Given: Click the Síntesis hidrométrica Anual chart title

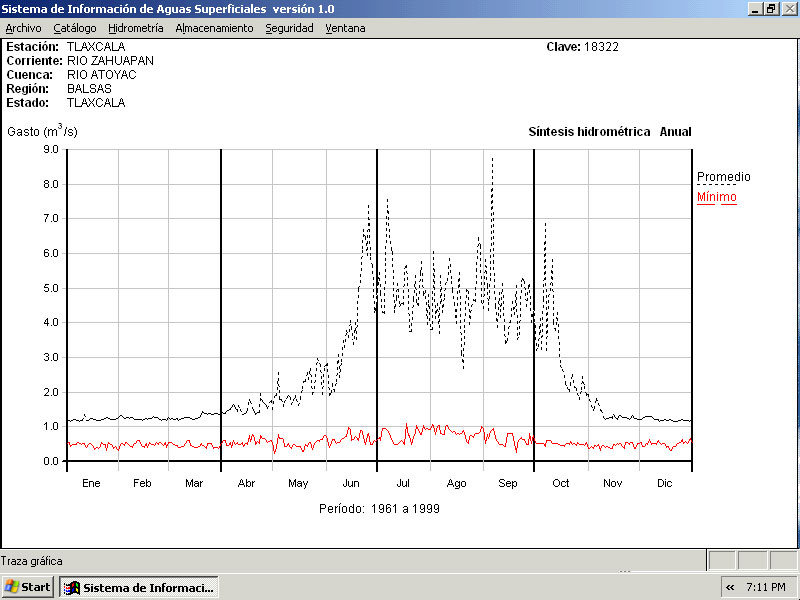Looking at the screenshot, I should click(x=609, y=132).
